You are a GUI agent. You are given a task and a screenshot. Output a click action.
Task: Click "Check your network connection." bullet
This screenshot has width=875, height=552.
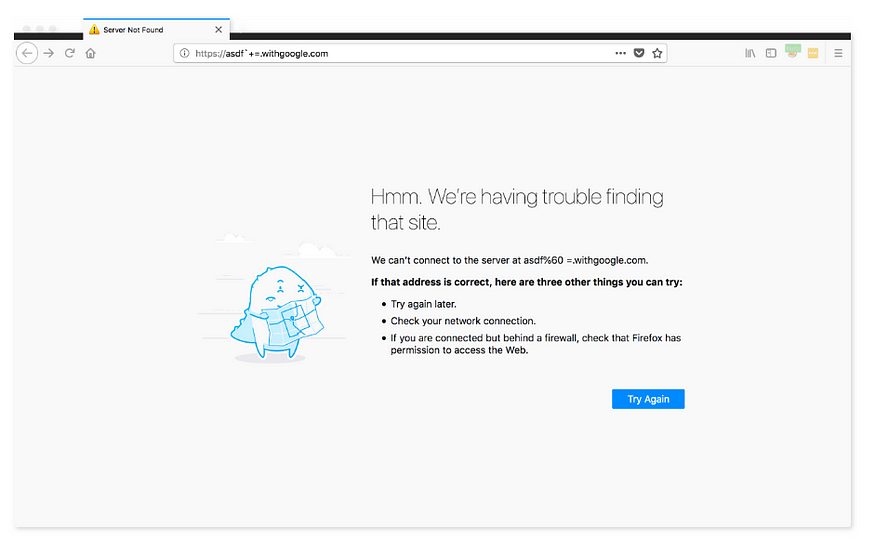(x=463, y=321)
